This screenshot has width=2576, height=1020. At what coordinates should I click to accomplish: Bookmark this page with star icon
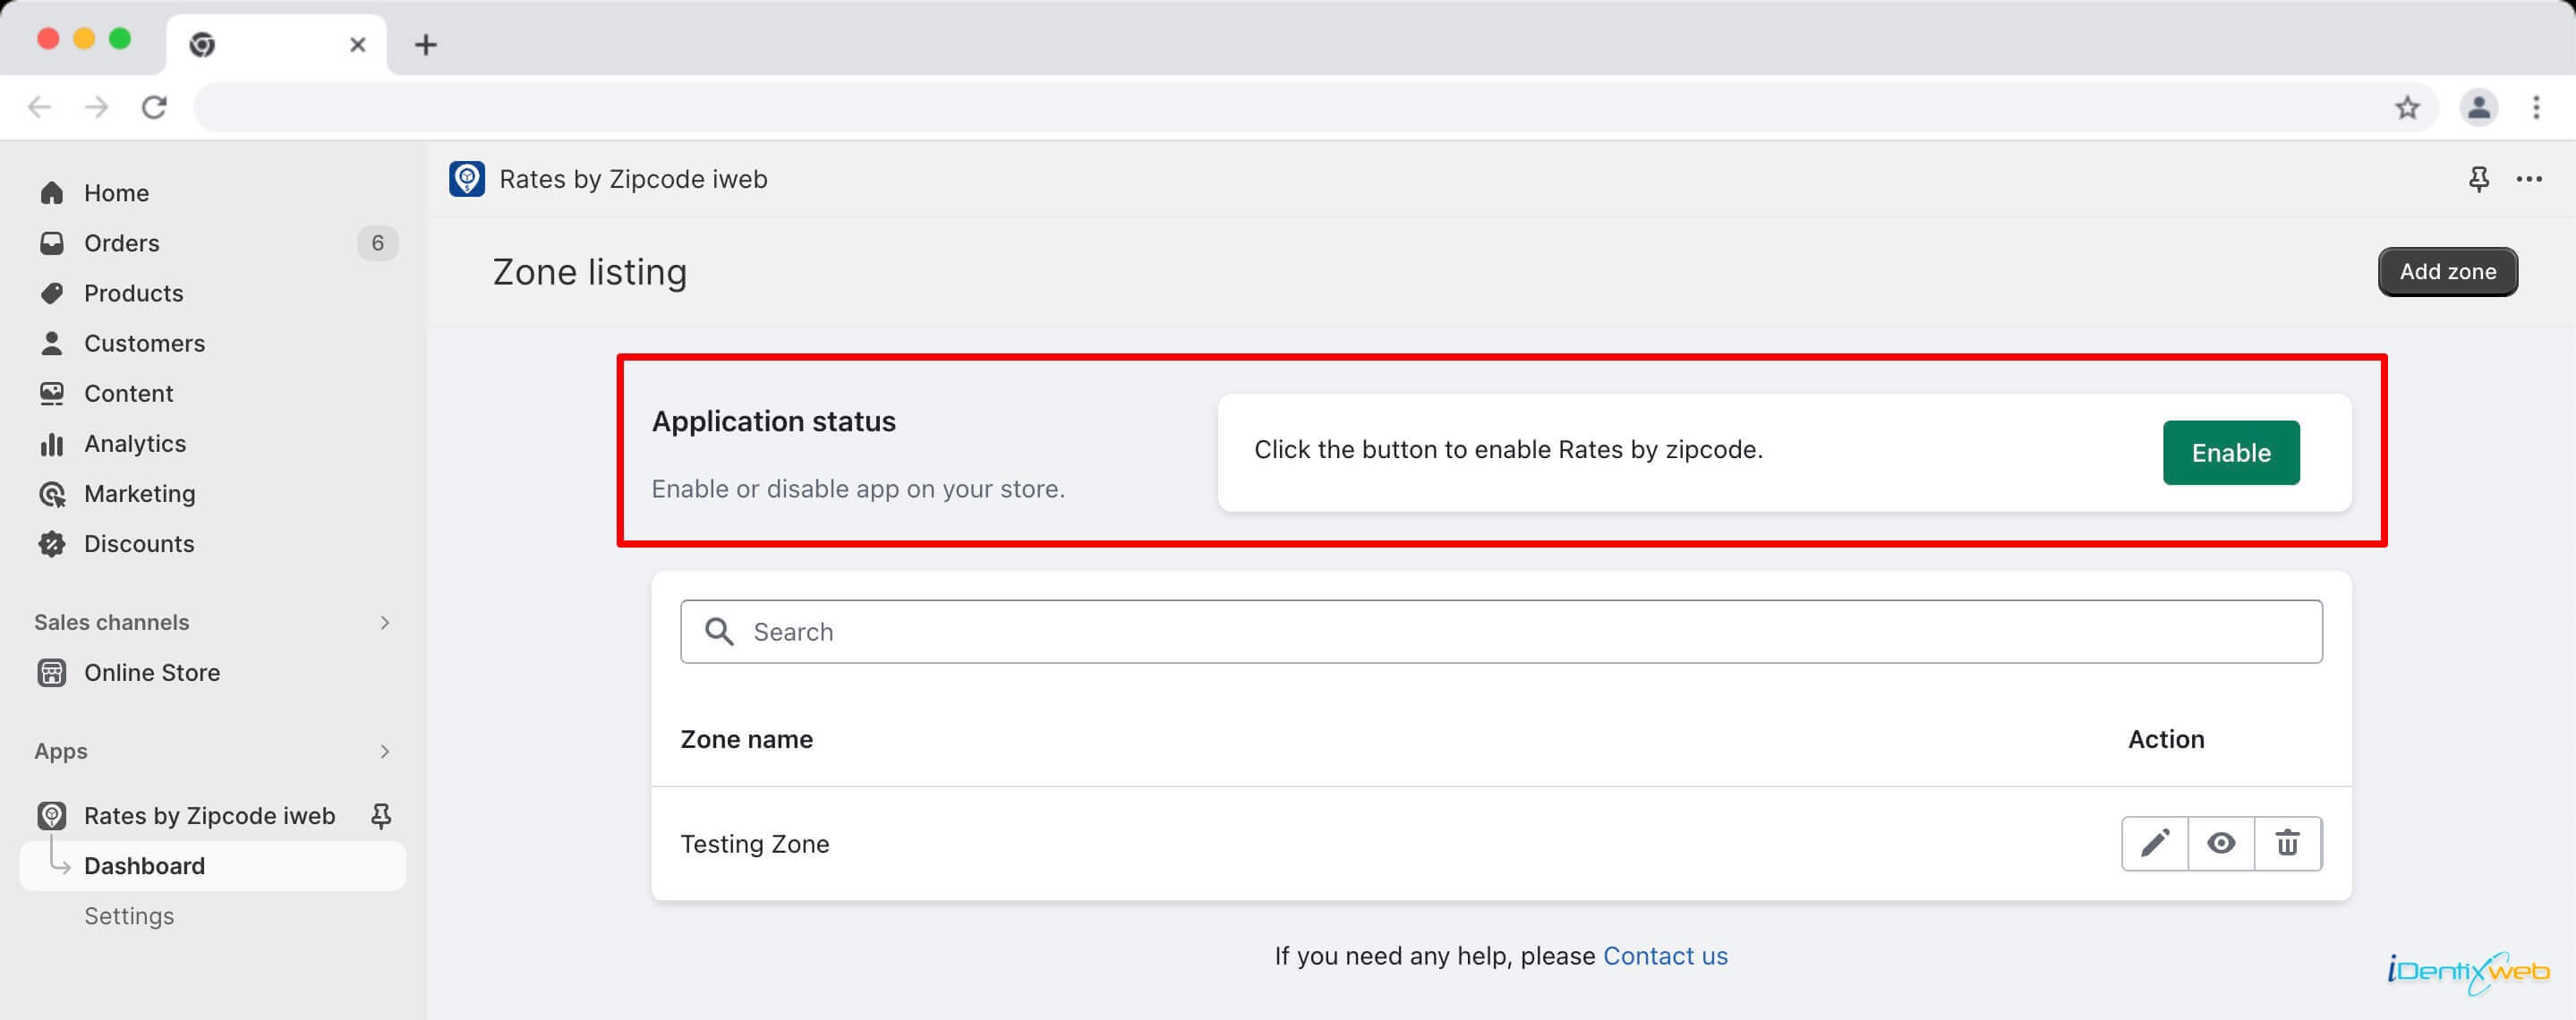[x=2407, y=107]
